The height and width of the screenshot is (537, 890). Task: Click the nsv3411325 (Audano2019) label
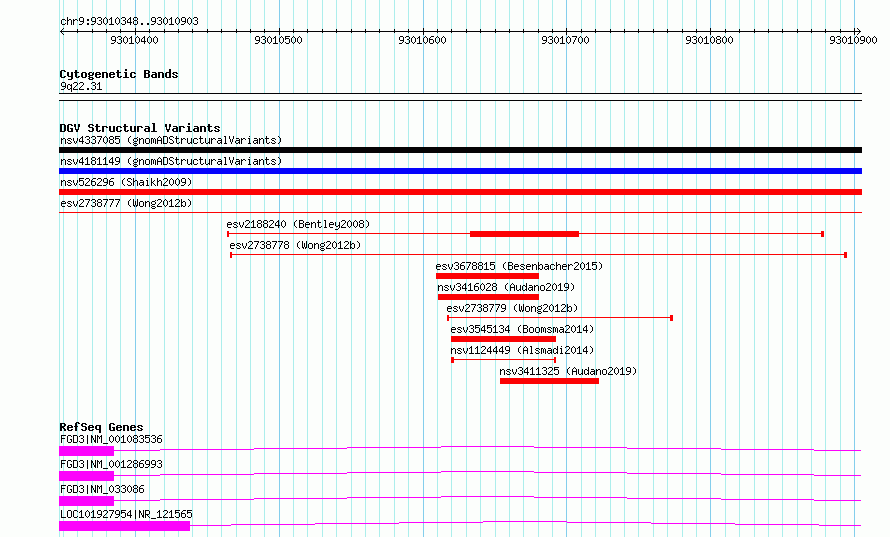(x=568, y=371)
